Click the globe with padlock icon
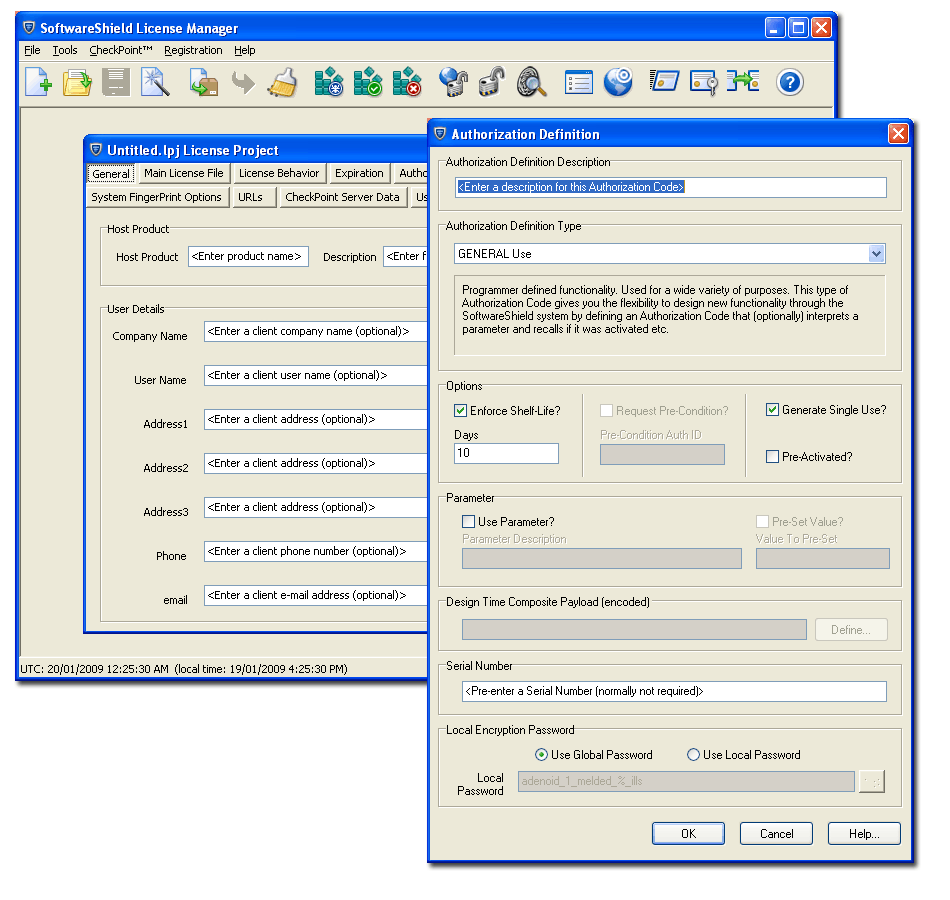The height and width of the screenshot is (900, 950). pyautogui.click(x=453, y=82)
